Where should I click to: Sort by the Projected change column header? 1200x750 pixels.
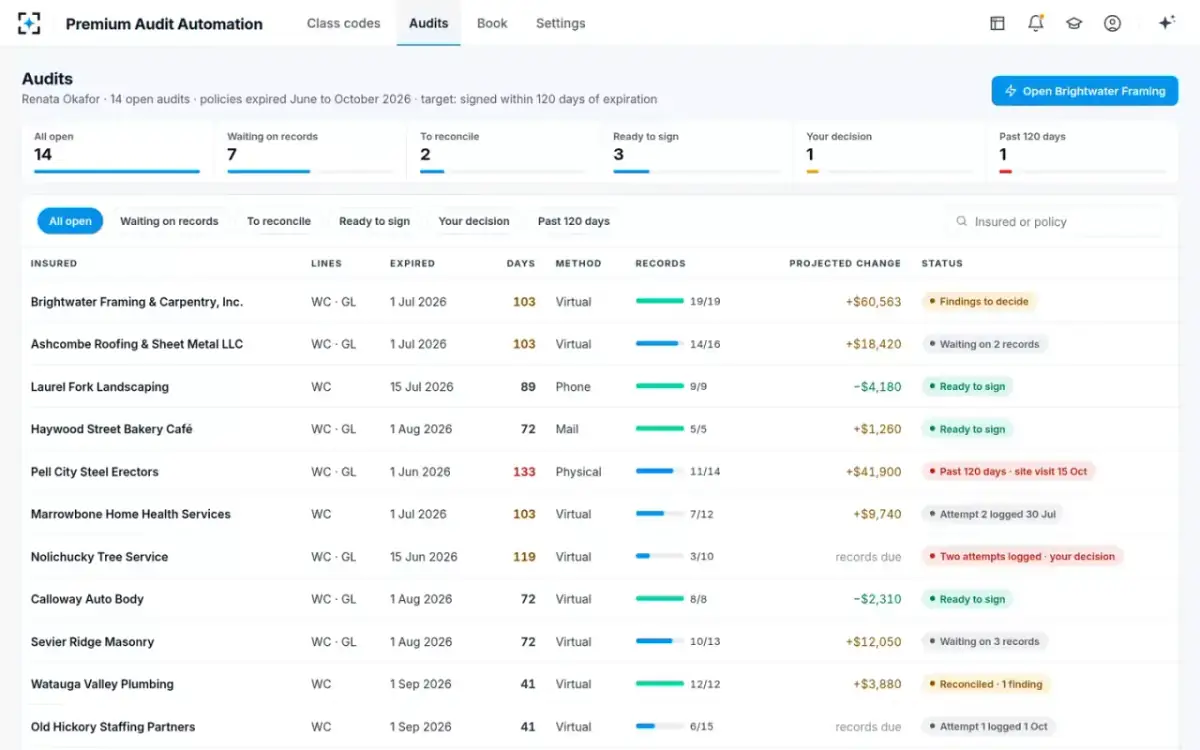click(x=845, y=264)
